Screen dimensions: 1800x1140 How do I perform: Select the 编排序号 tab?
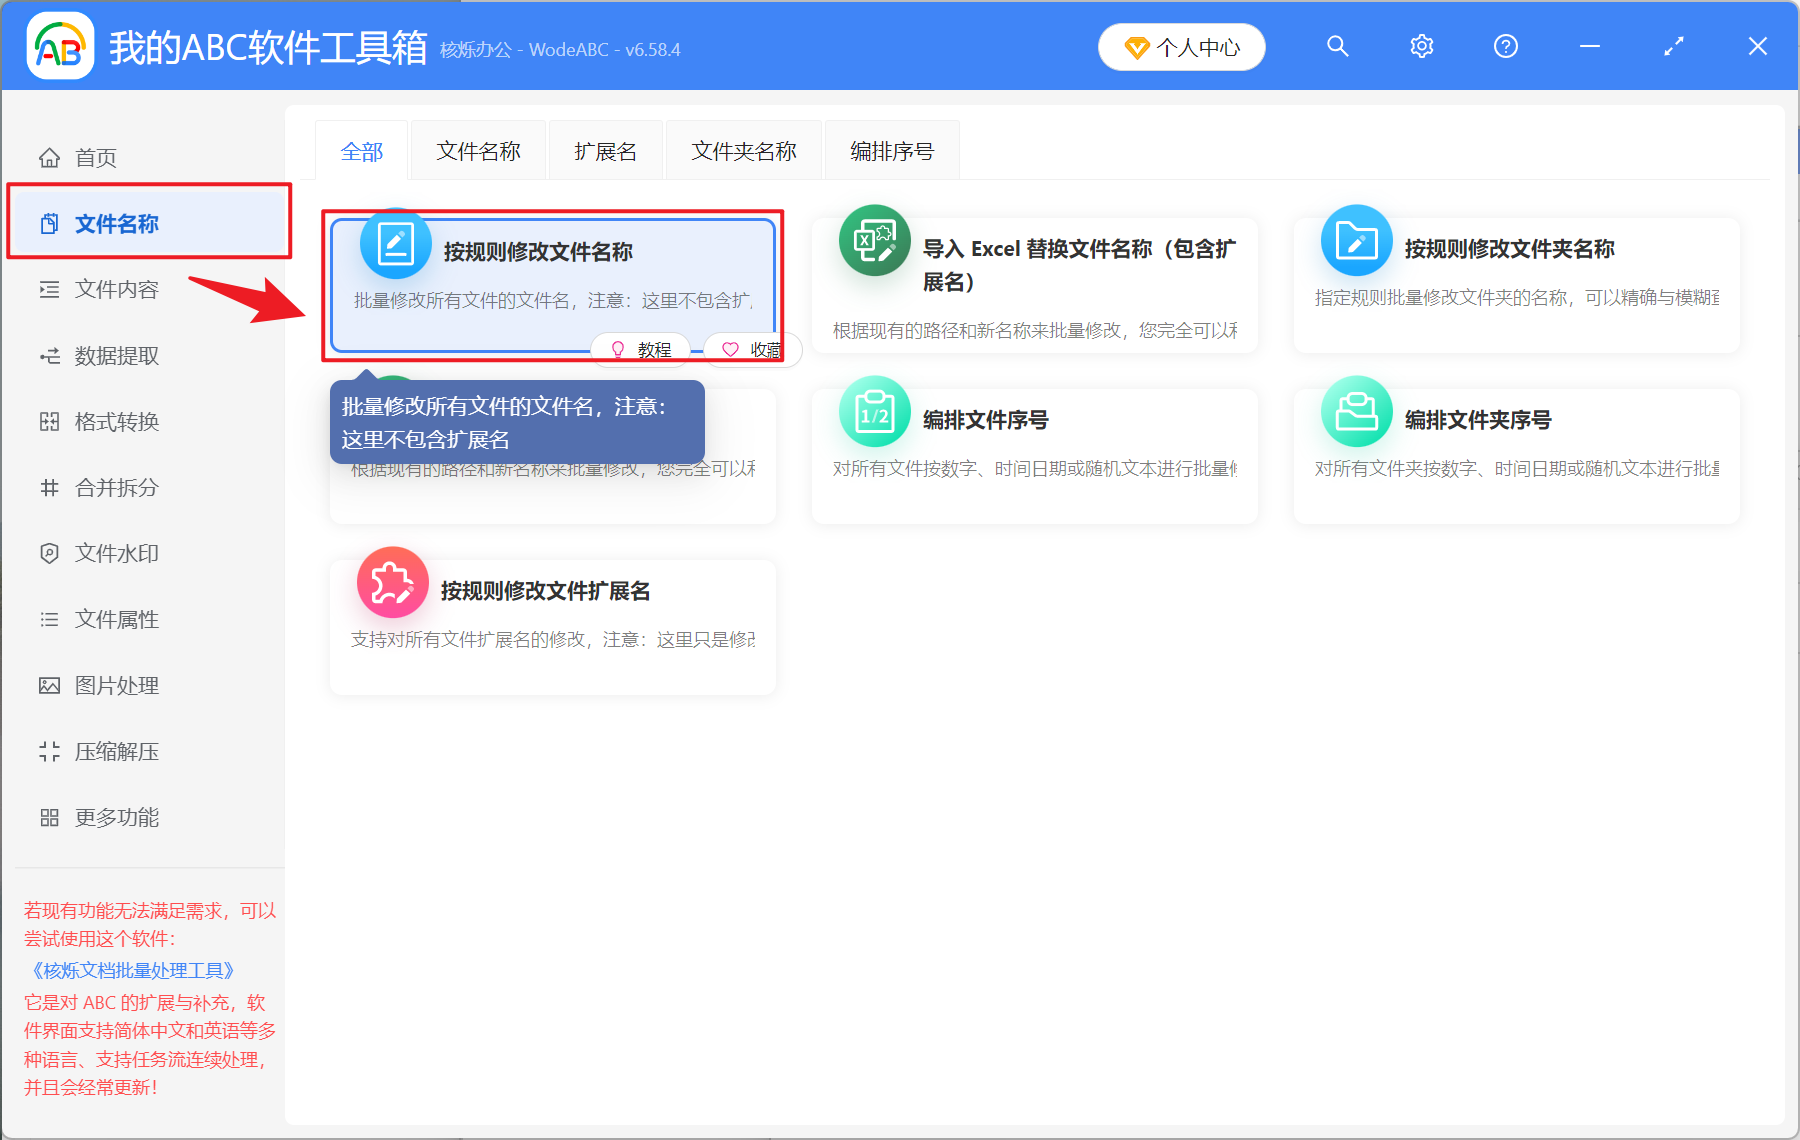891,151
